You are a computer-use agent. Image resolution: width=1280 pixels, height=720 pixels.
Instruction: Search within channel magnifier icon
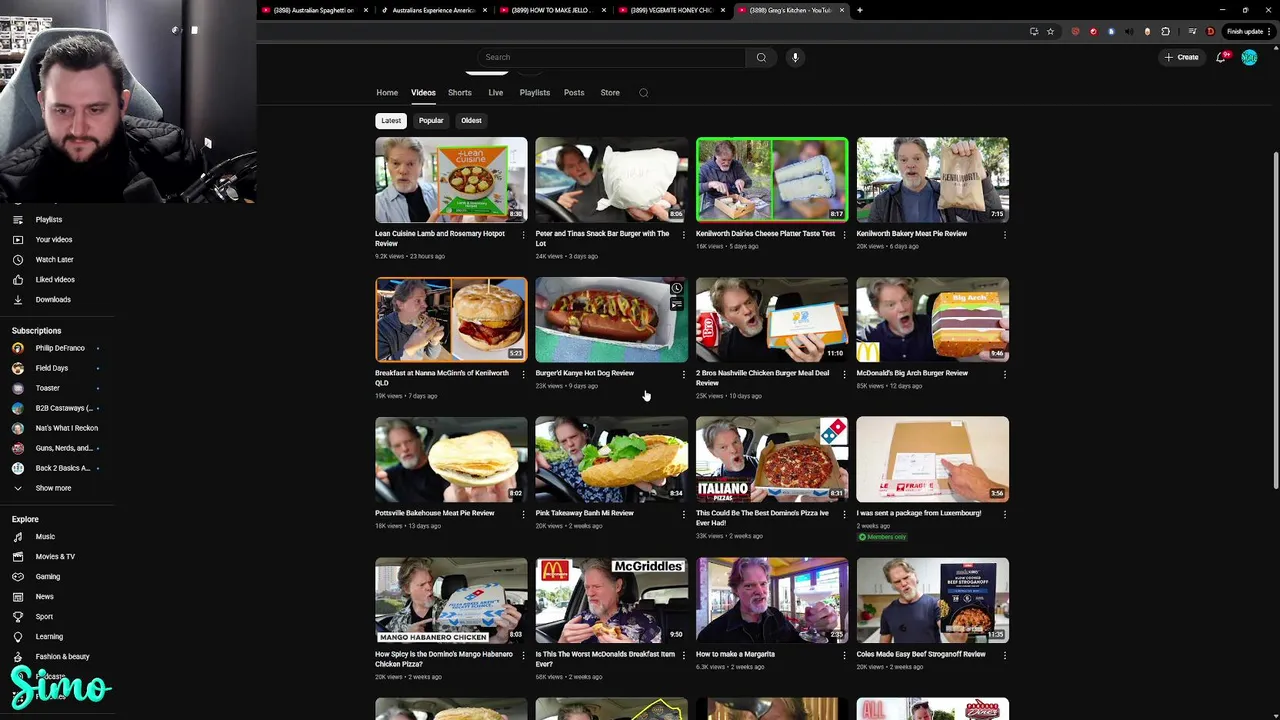click(644, 93)
